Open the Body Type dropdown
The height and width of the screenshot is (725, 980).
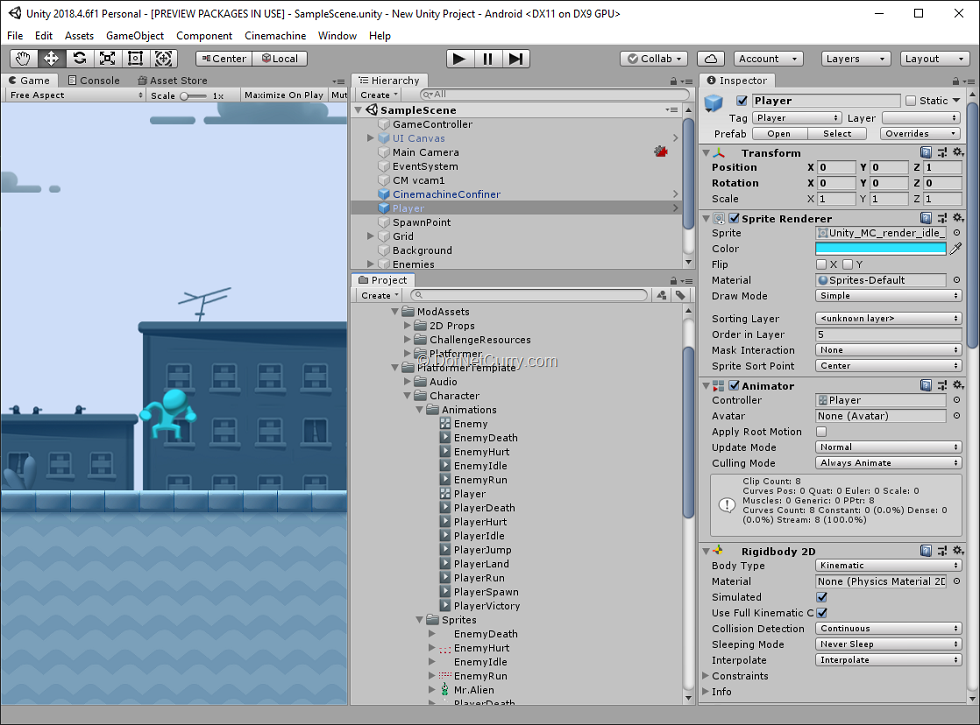pos(888,565)
